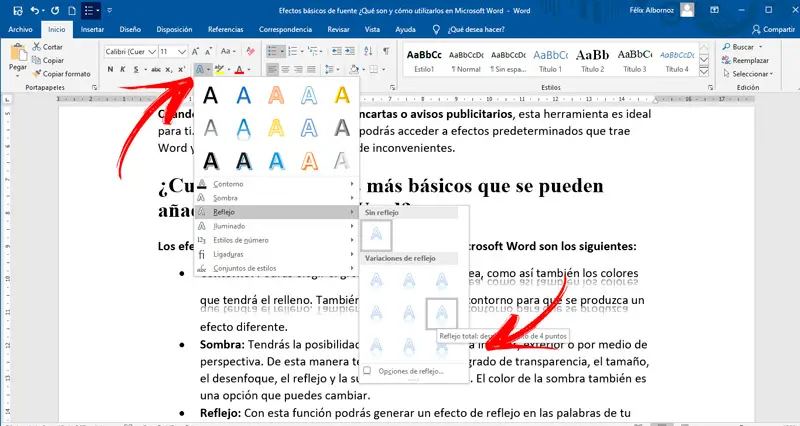The image size is (800, 426).
Task: Click shading paint bucket icon
Action: 354,69
